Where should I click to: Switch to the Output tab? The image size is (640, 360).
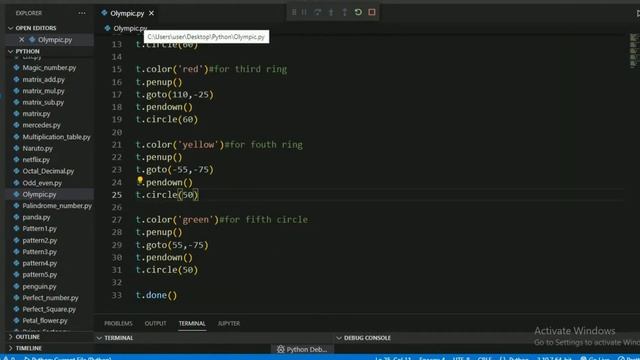click(156, 323)
